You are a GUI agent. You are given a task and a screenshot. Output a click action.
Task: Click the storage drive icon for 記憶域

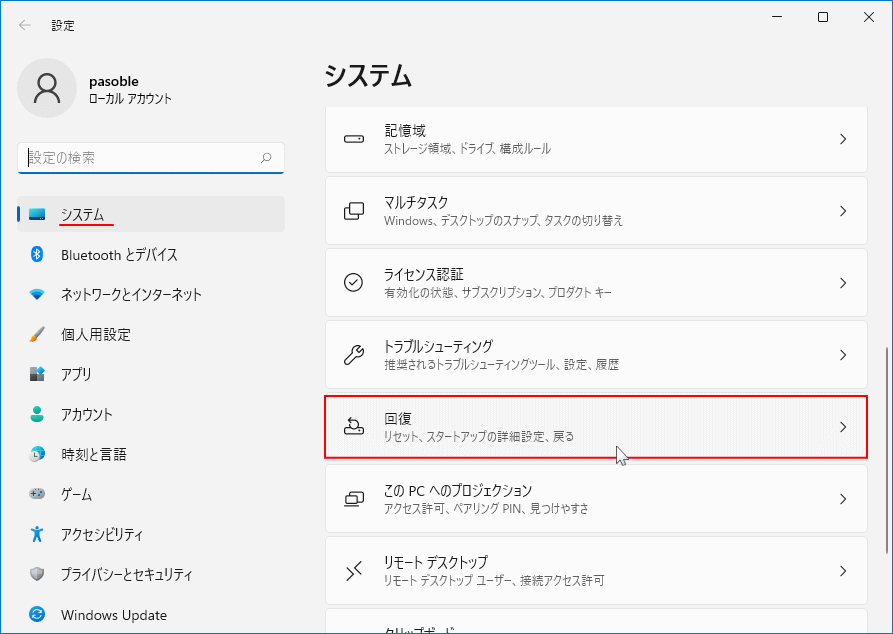(x=354, y=139)
